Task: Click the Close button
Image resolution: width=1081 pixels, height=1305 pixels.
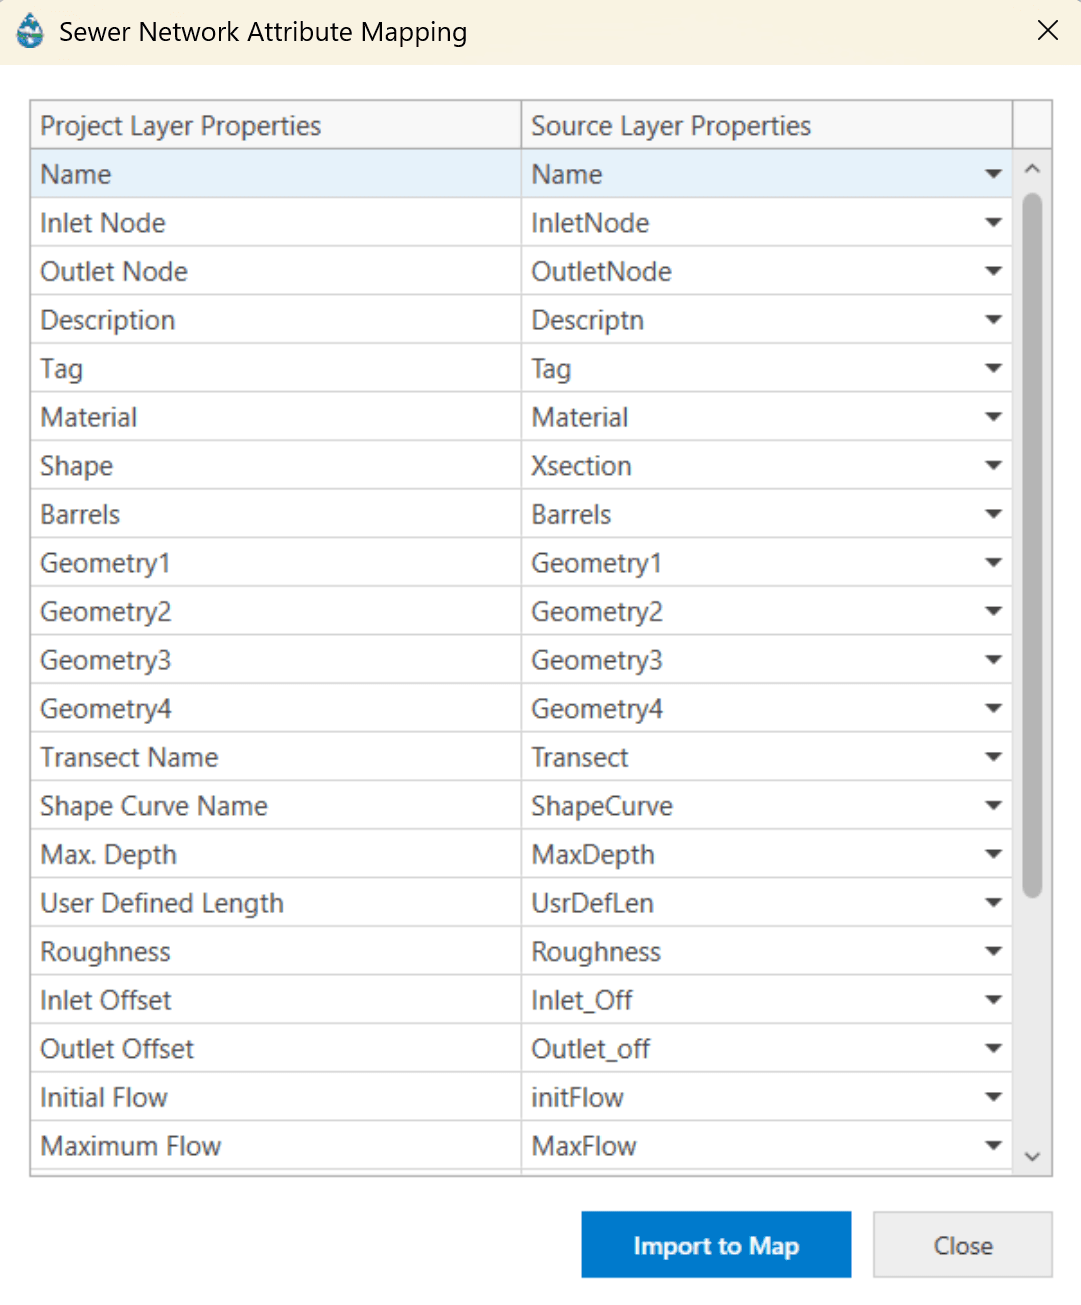Action: tap(962, 1245)
